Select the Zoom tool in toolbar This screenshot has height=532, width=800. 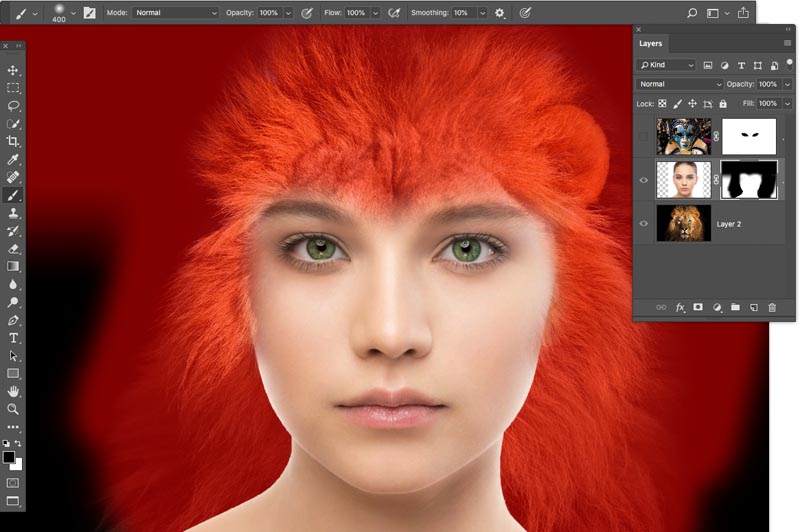click(13, 409)
